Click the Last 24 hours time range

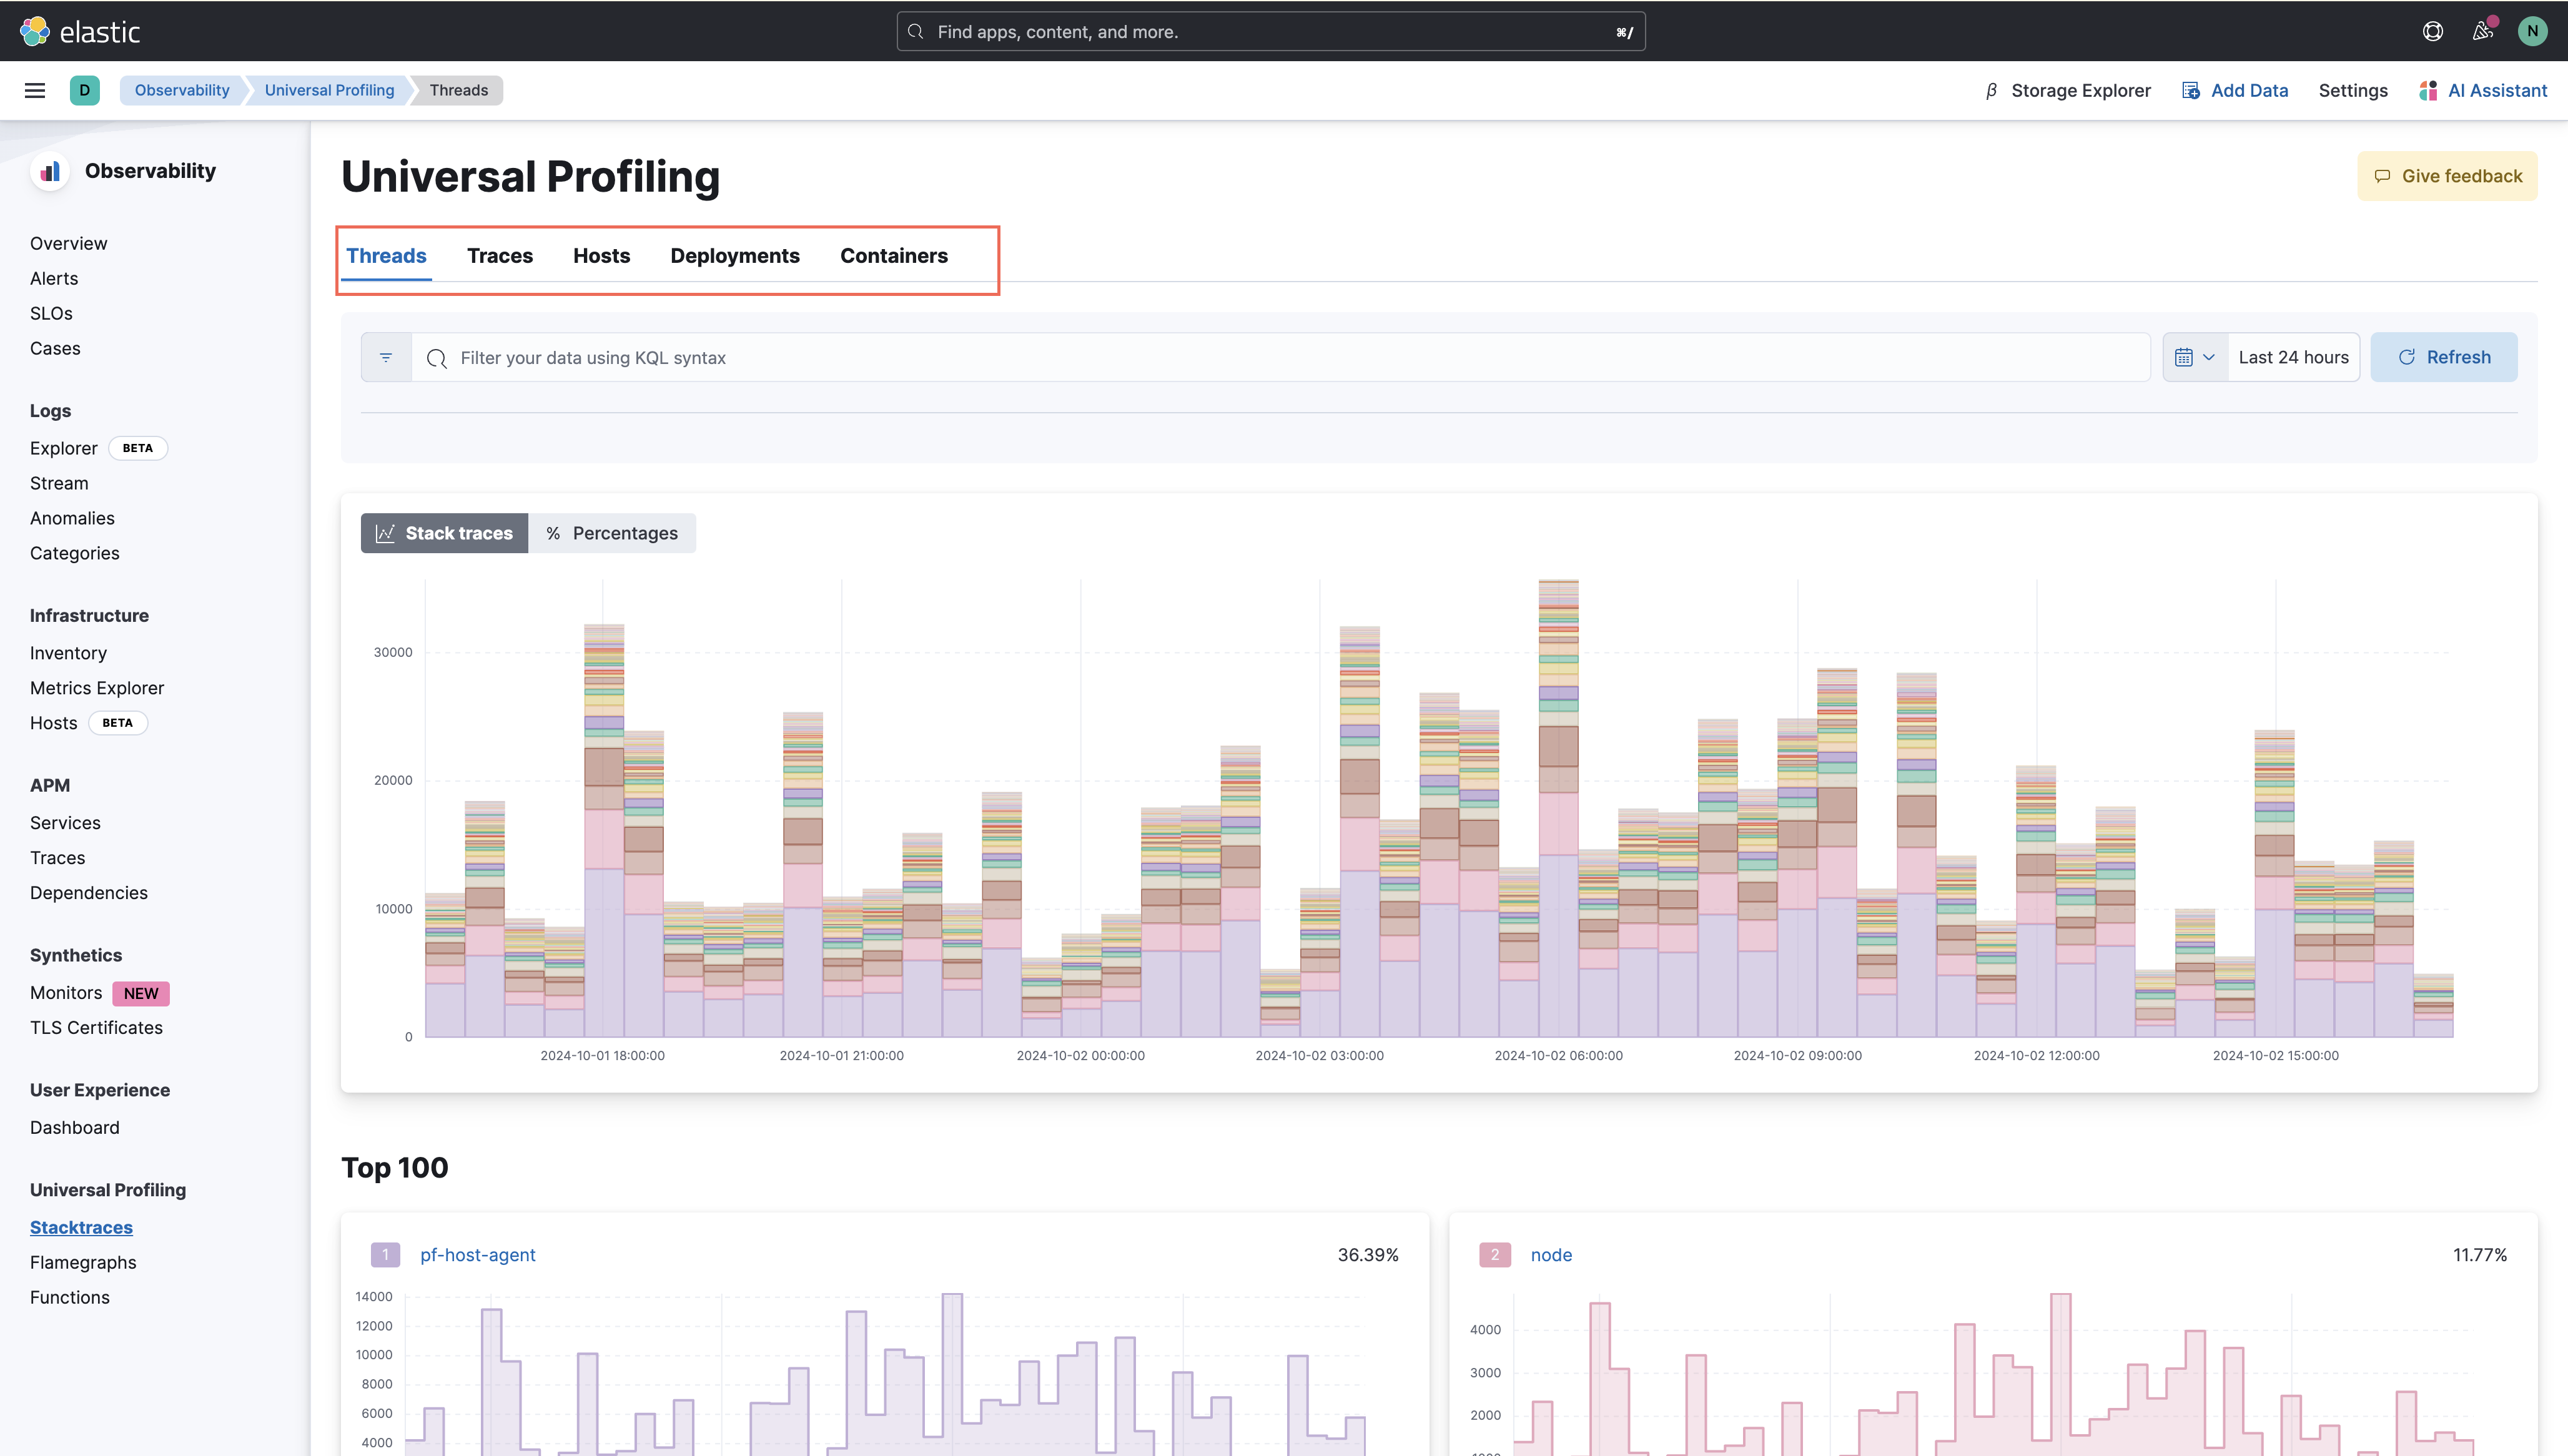click(2293, 357)
